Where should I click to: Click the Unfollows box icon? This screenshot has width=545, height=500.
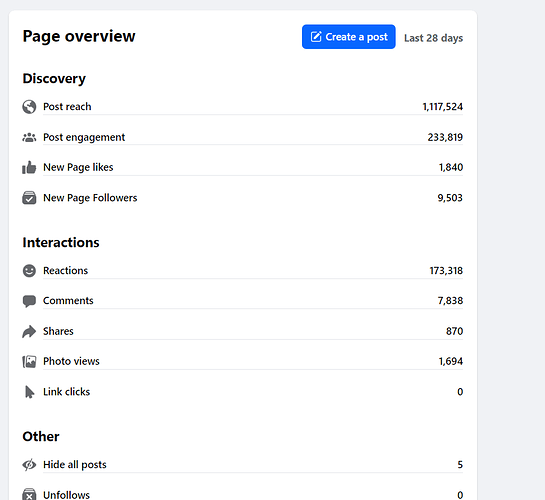tap(29, 494)
